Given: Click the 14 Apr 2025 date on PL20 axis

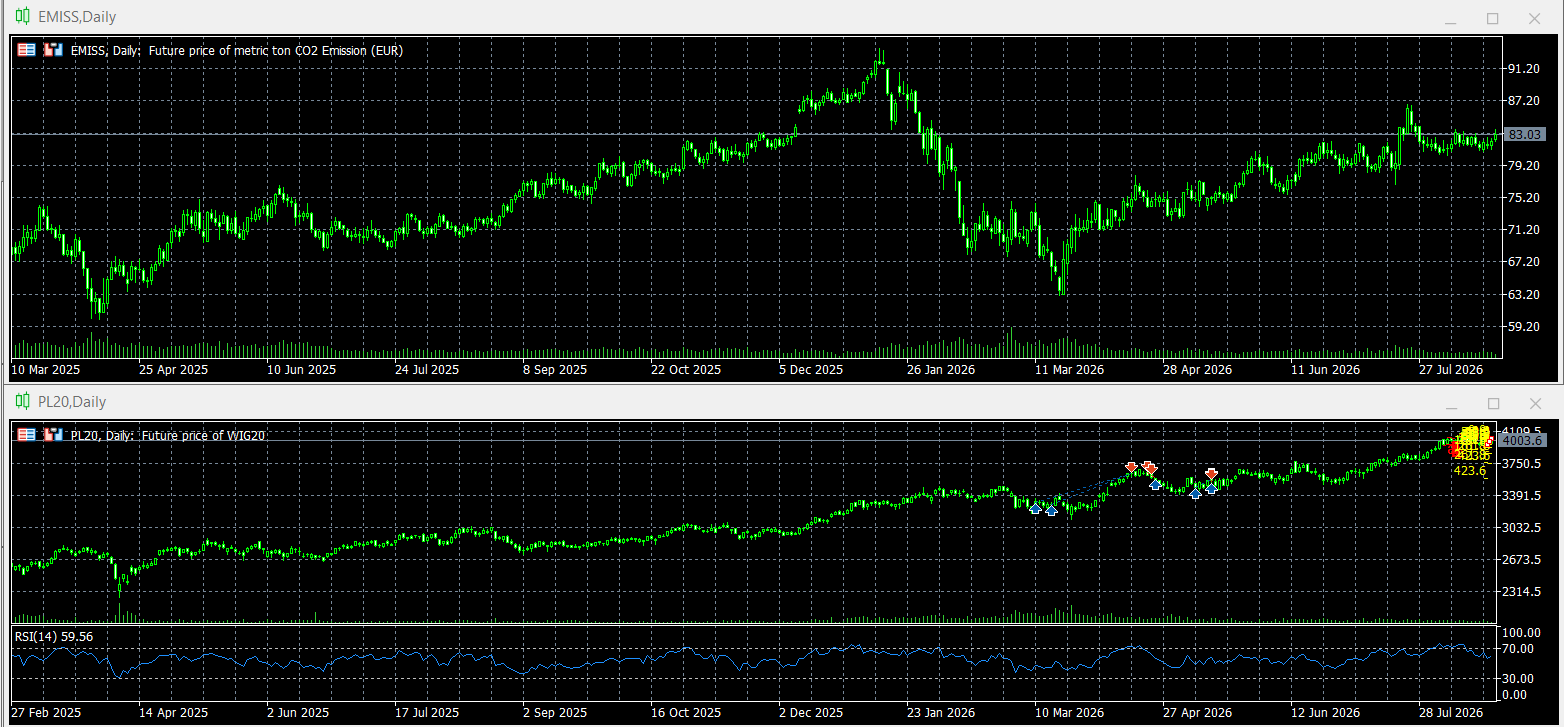Looking at the screenshot, I should (174, 713).
